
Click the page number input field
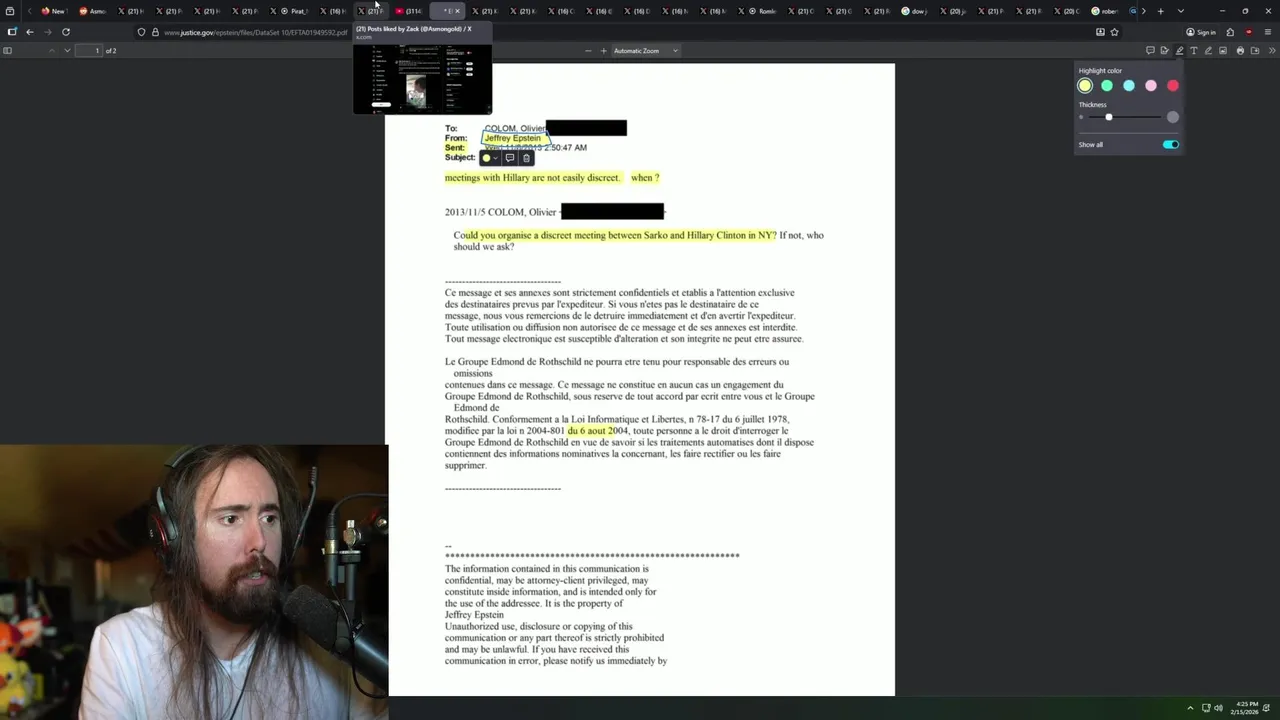[91, 50]
